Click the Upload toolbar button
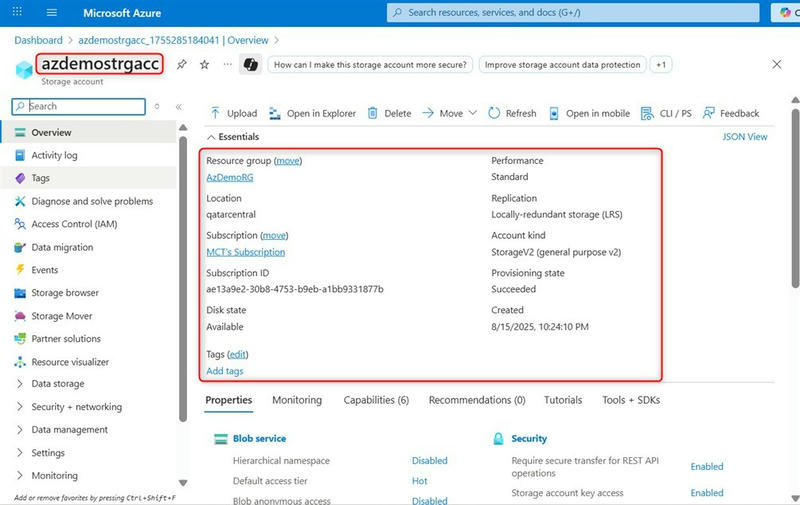800x505 pixels. tap(234, 113)
